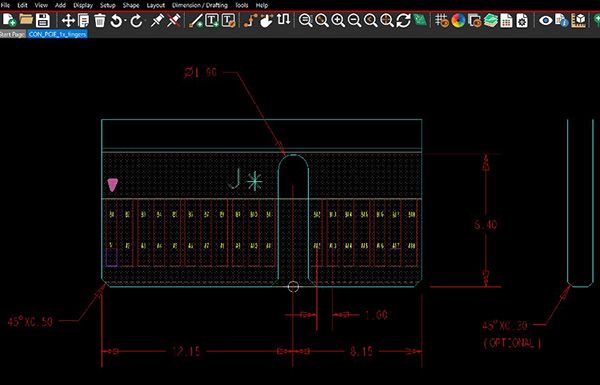Open the cross-section layers stack icon
The height and width of the screenshot is (385, 600).
[491, 20]
